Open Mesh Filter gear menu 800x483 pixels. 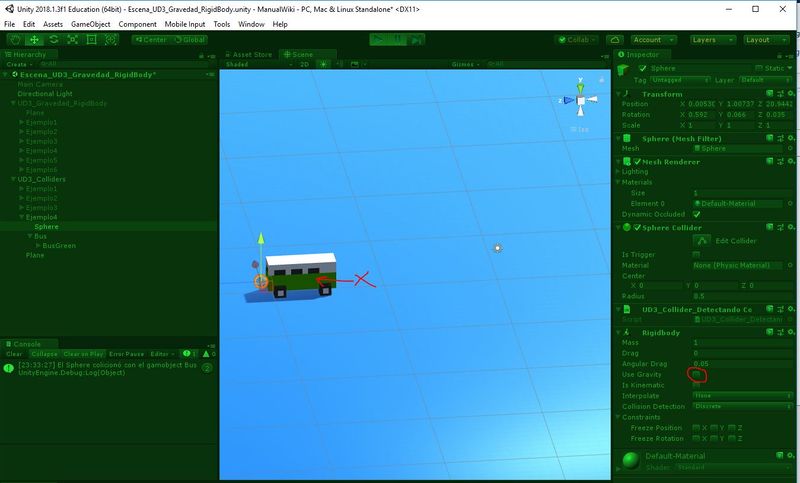click(x=791, y=138)
